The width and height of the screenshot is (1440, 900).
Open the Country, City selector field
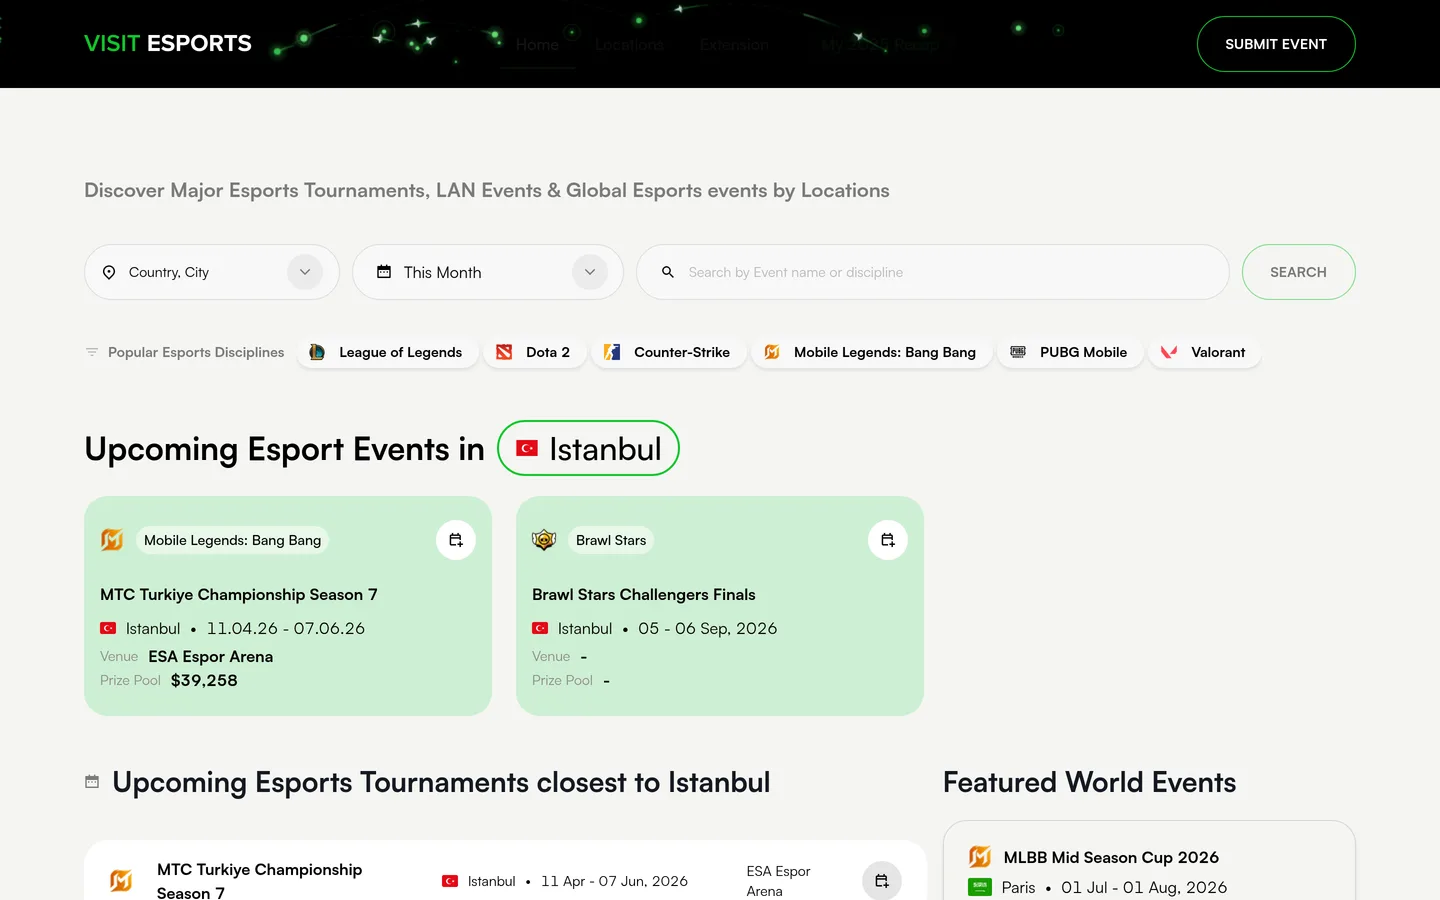[212, 272]
